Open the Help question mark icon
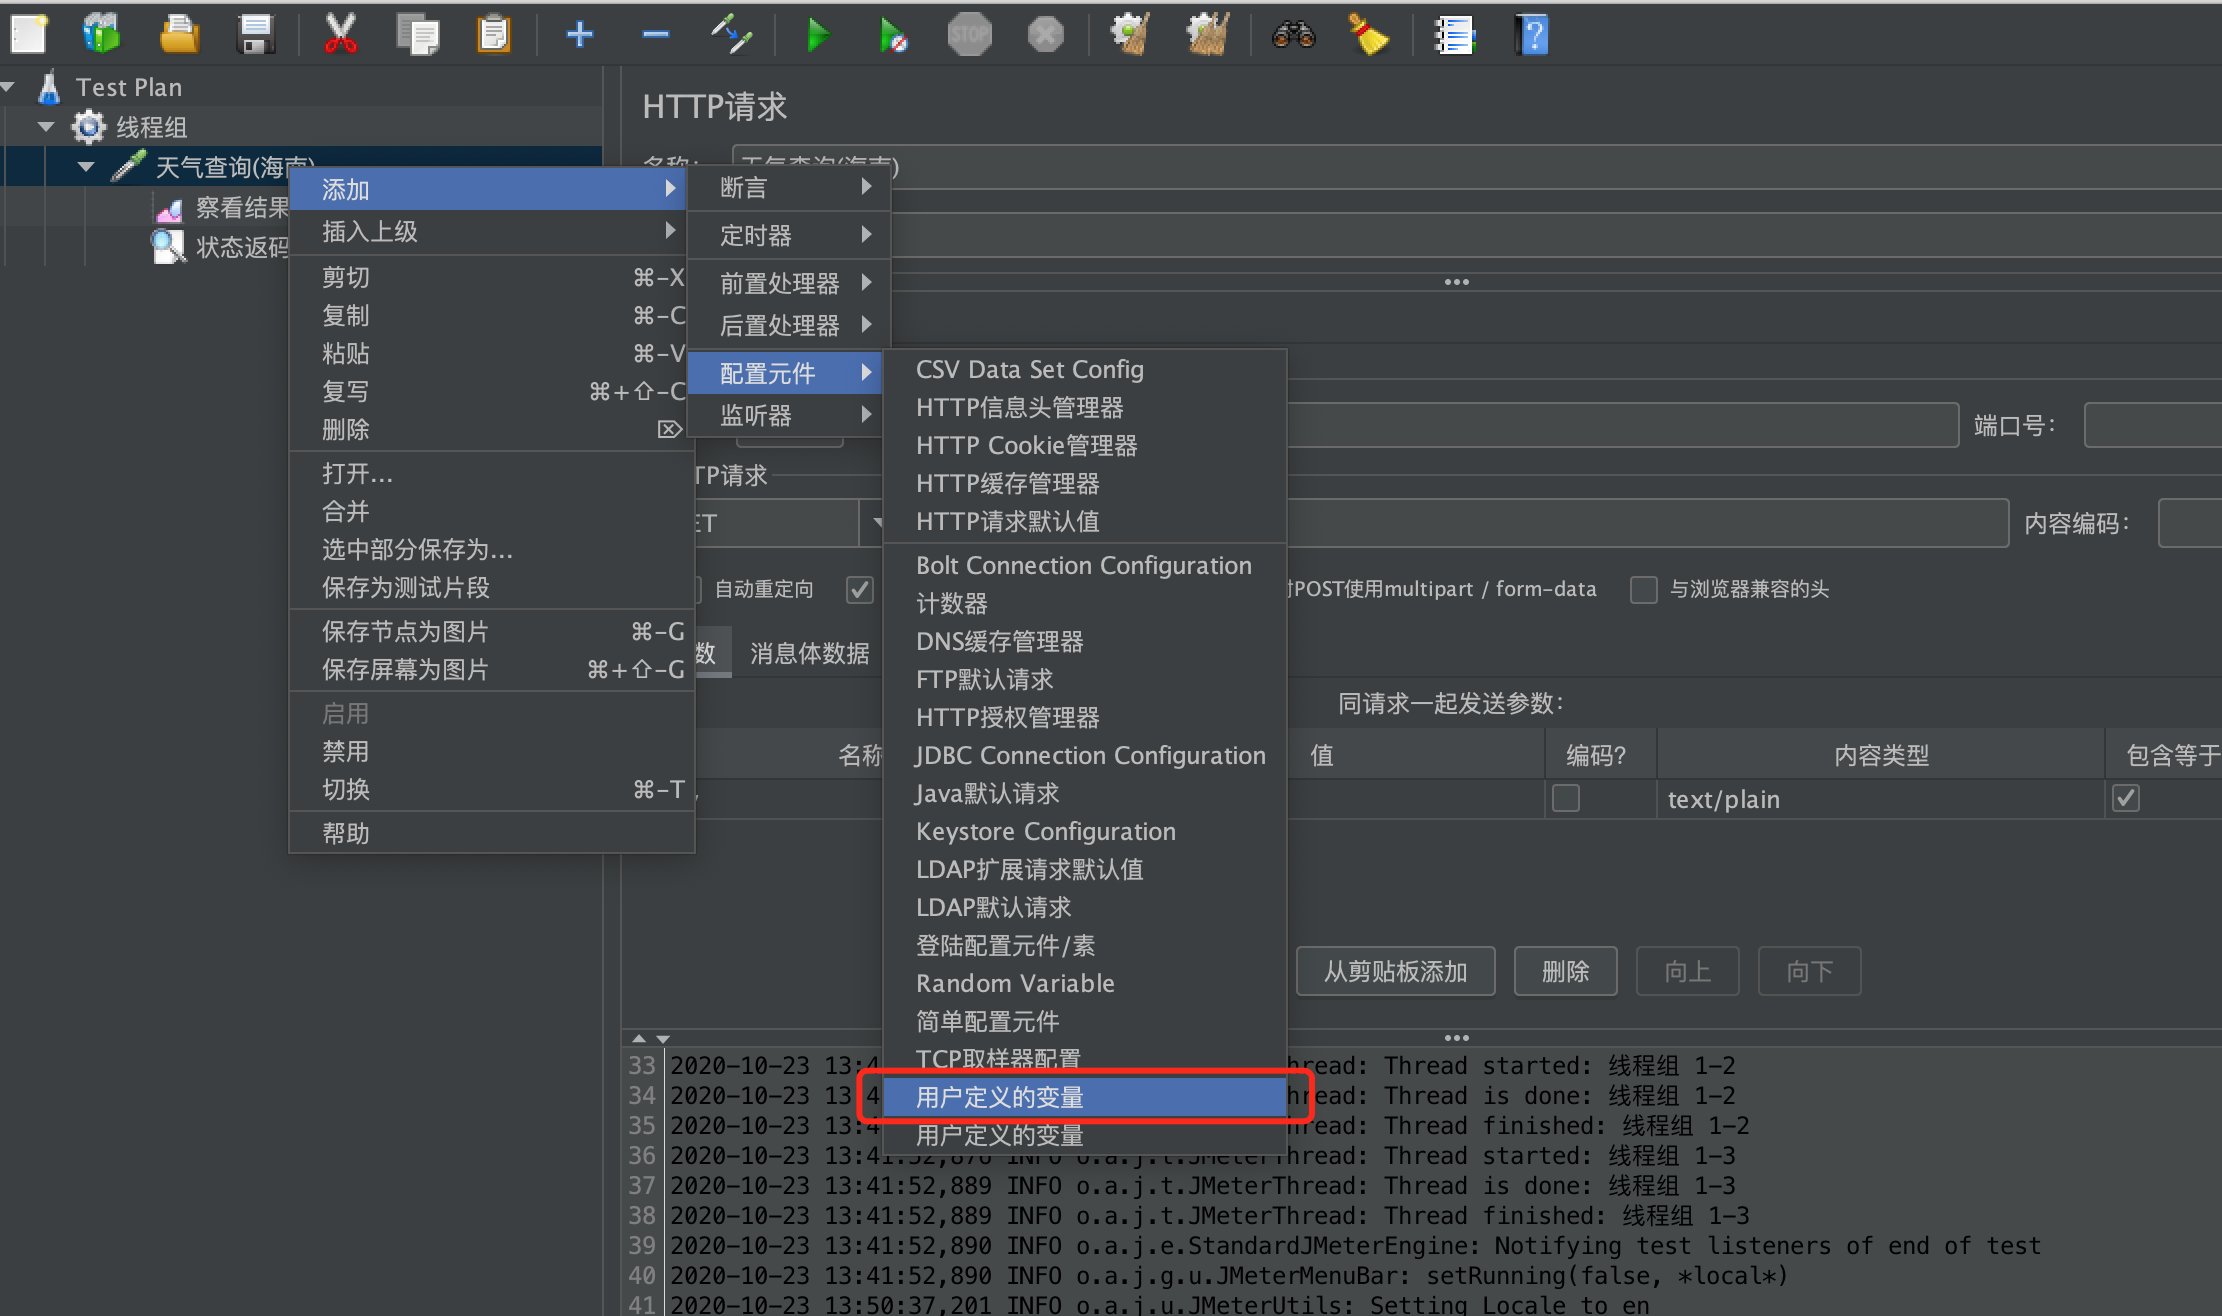Image resolution: width=2222 pixels, height=1316 pixels. [1532, 35]
